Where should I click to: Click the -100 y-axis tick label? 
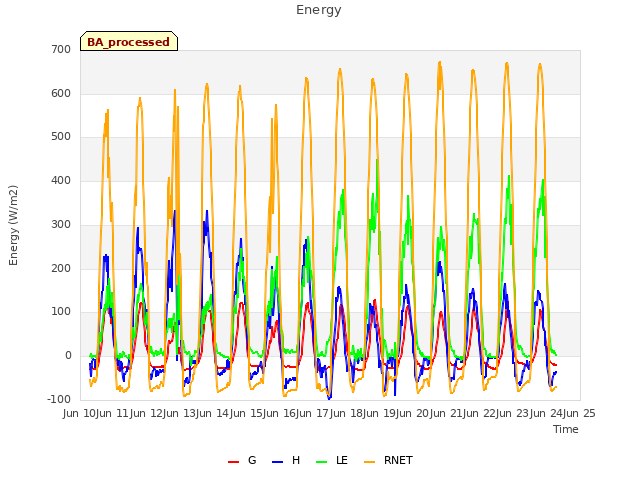coord(59,399)
